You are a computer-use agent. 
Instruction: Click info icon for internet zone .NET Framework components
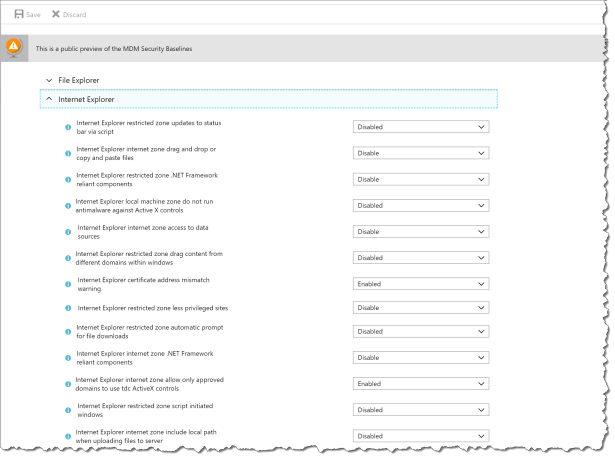[x=68, y=358]
